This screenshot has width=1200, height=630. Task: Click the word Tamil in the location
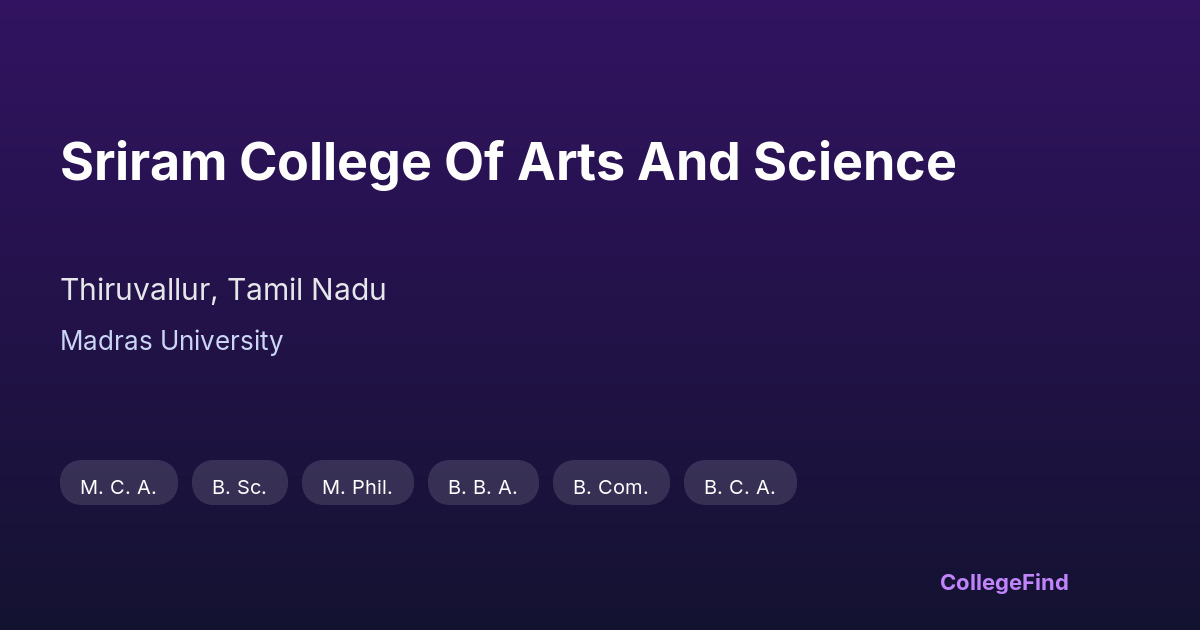pyautogui.click(x=264, y=290)
